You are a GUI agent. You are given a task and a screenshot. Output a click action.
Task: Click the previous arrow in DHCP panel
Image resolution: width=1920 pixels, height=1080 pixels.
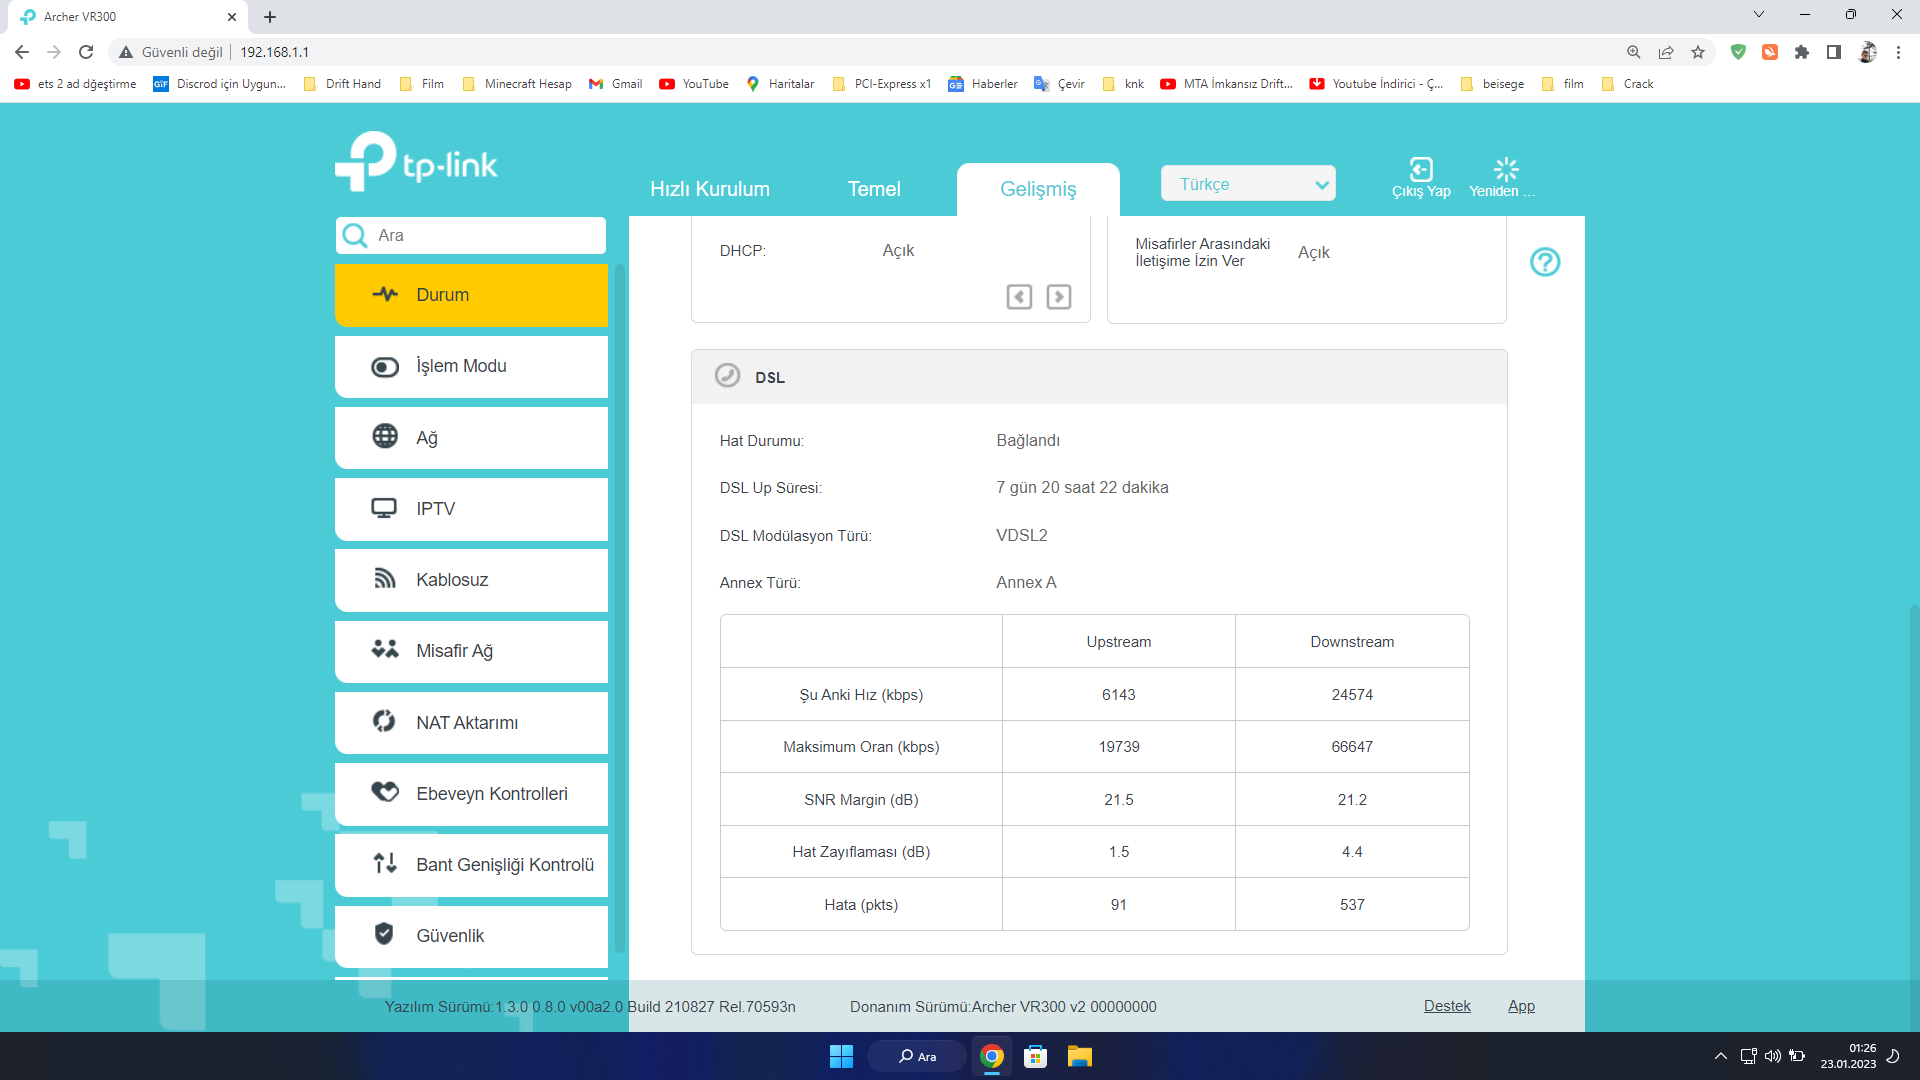(1019, 297)
